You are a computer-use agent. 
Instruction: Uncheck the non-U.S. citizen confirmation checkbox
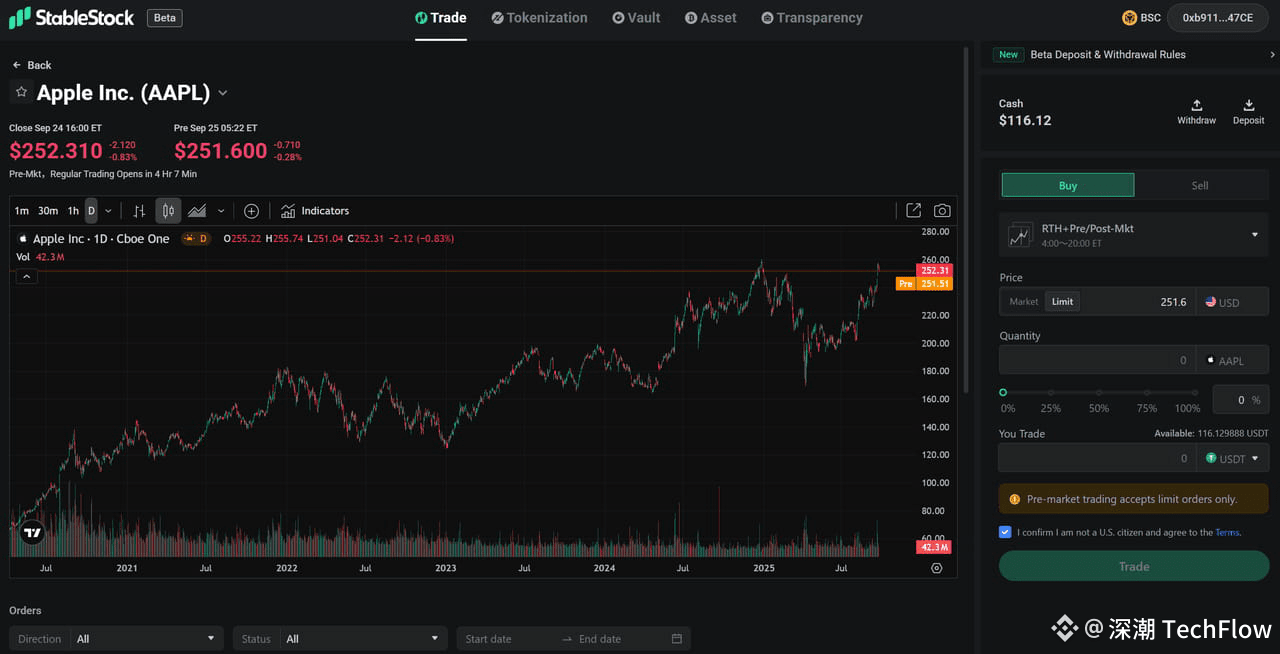1005,532
